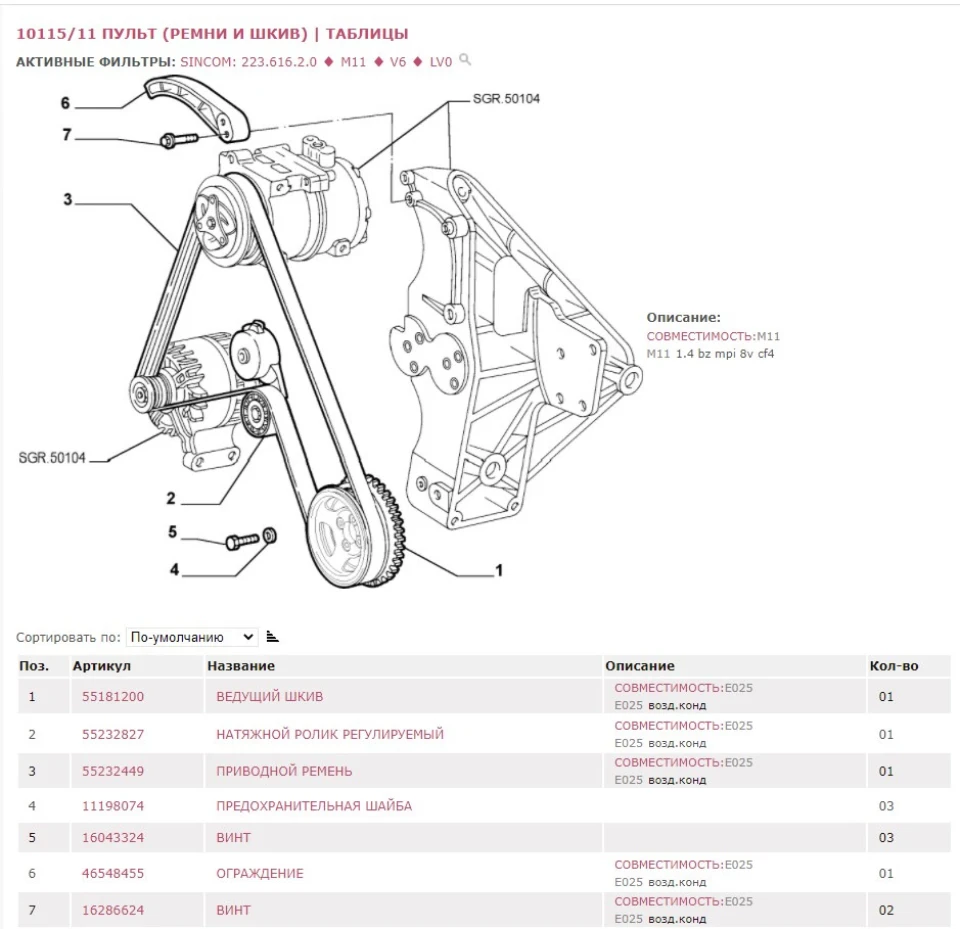Click the V6 active filter
Viewport: 960px width, 929px height.
coord(398,62)
